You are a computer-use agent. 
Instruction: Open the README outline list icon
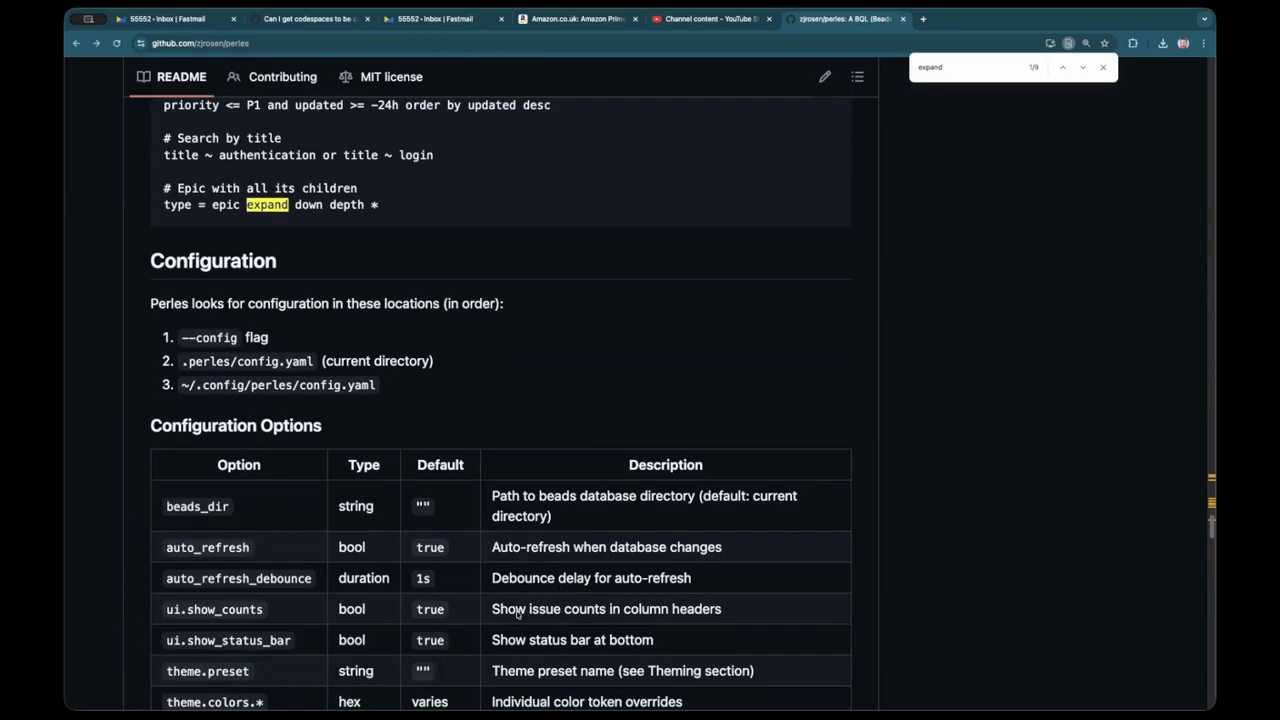pos(857,77)
